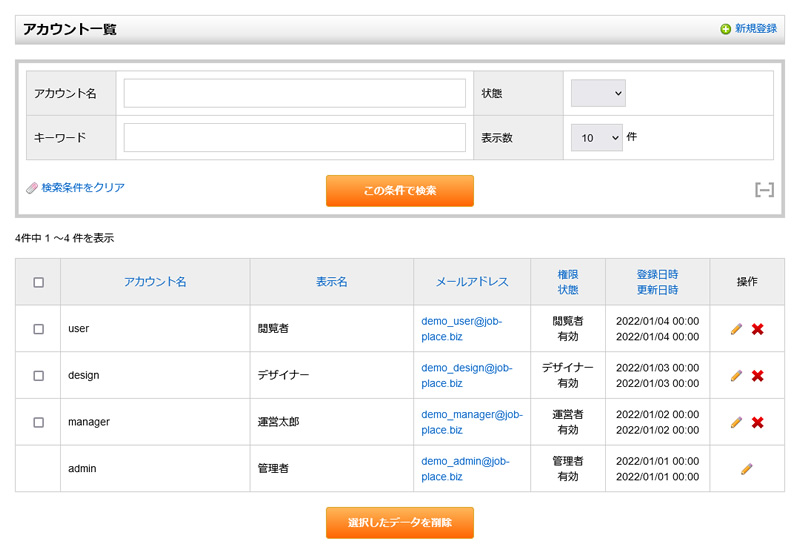Open demo_manager@job-place.biz email link
The image size is (800, 556).
tap(472, 422)
